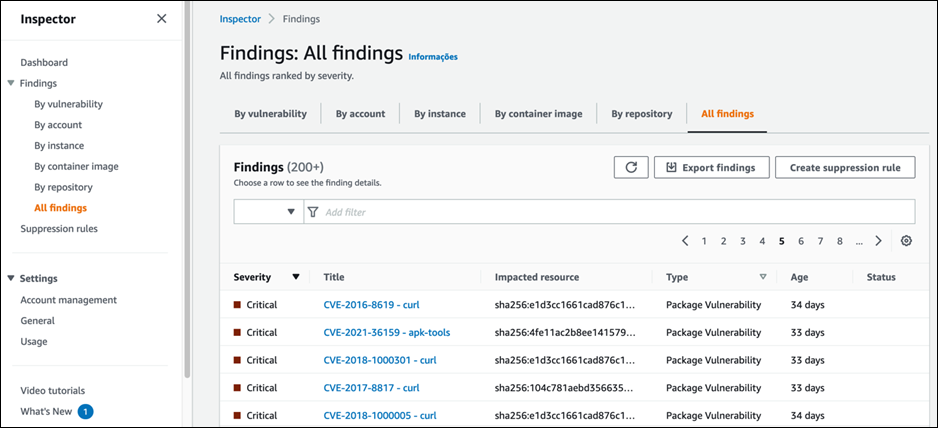Go to previous page of findings
The image size is (938, 428).
685,241
